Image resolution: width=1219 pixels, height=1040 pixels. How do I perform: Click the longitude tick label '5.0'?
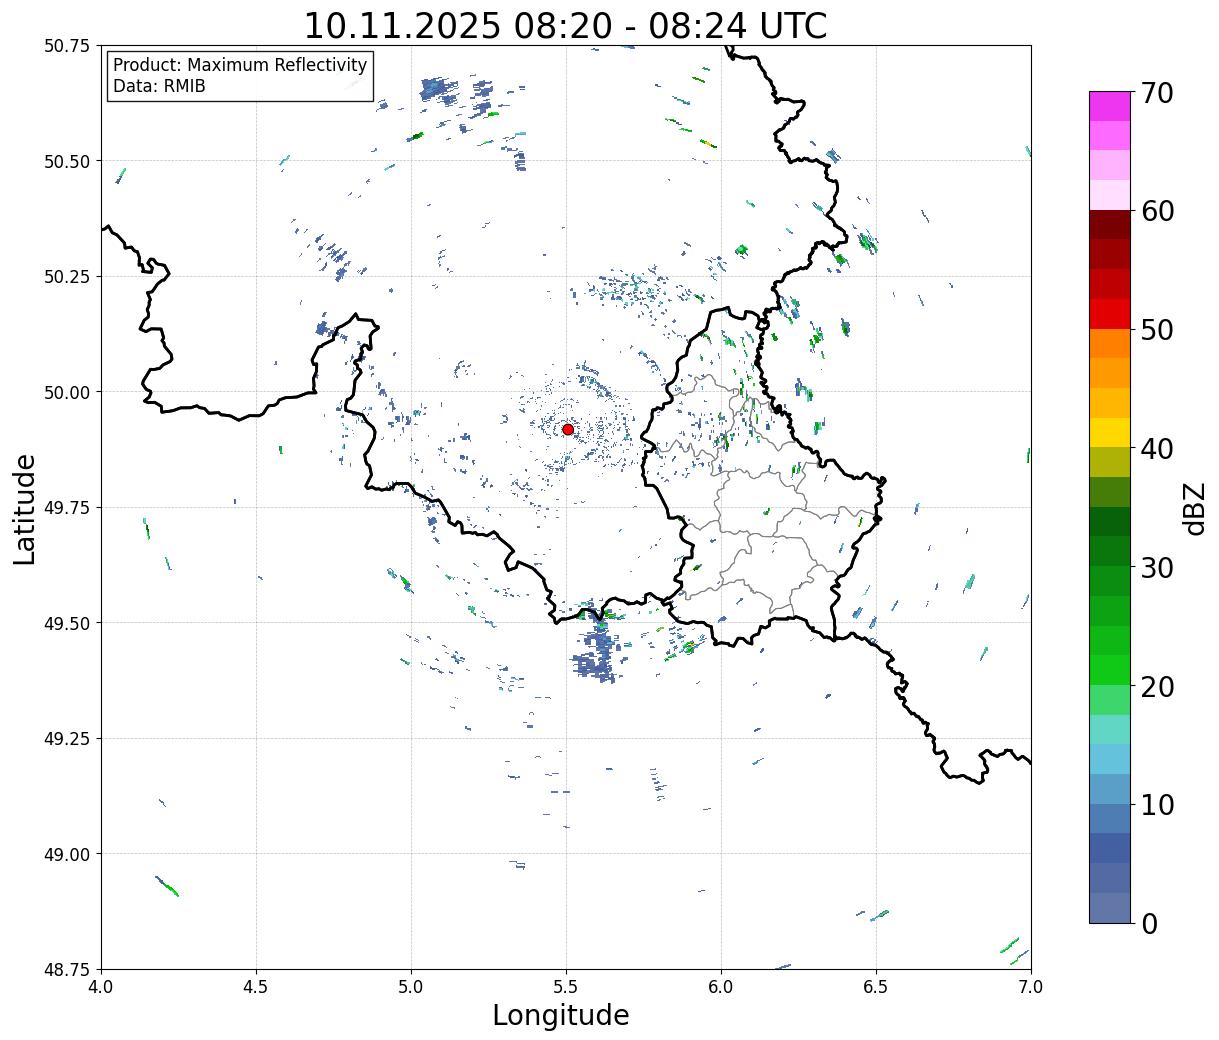coord(411,986)
